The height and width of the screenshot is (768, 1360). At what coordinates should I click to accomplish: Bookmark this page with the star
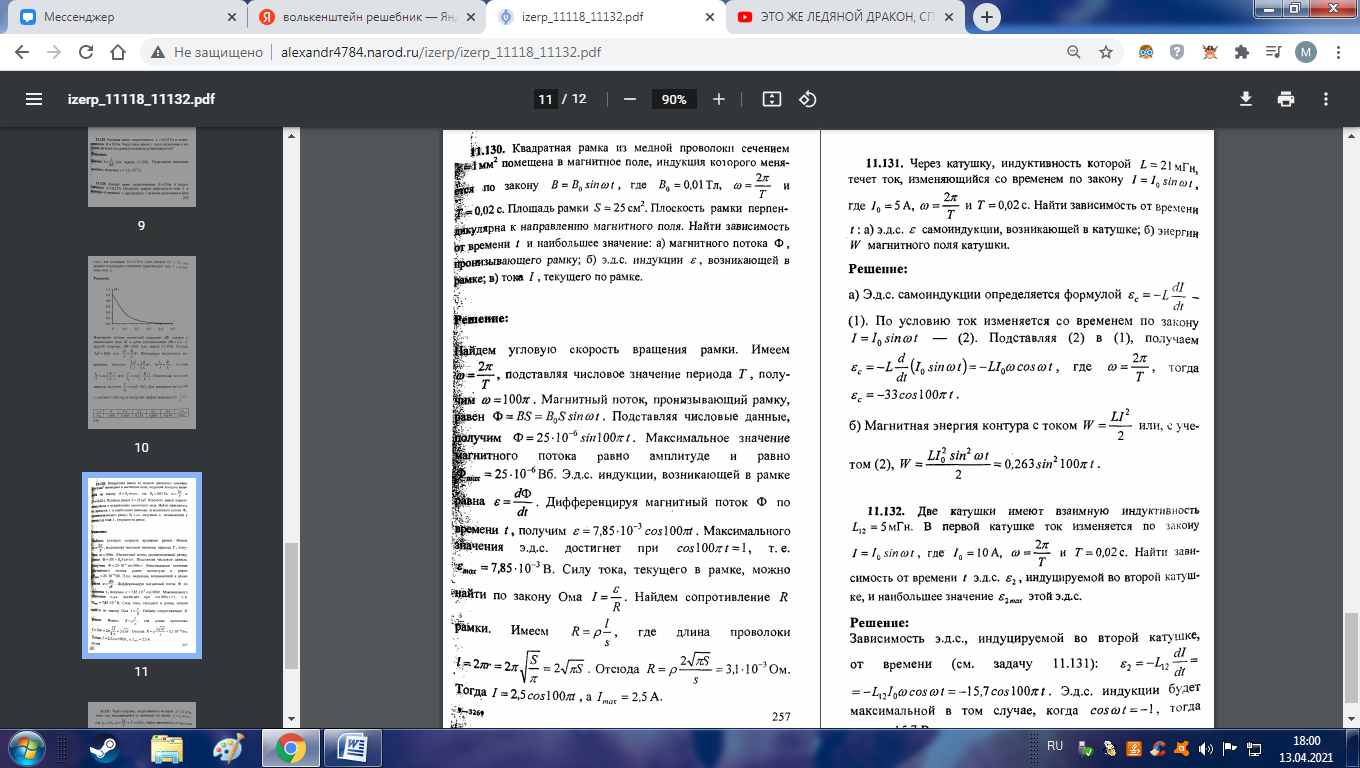click(1105, 52)
